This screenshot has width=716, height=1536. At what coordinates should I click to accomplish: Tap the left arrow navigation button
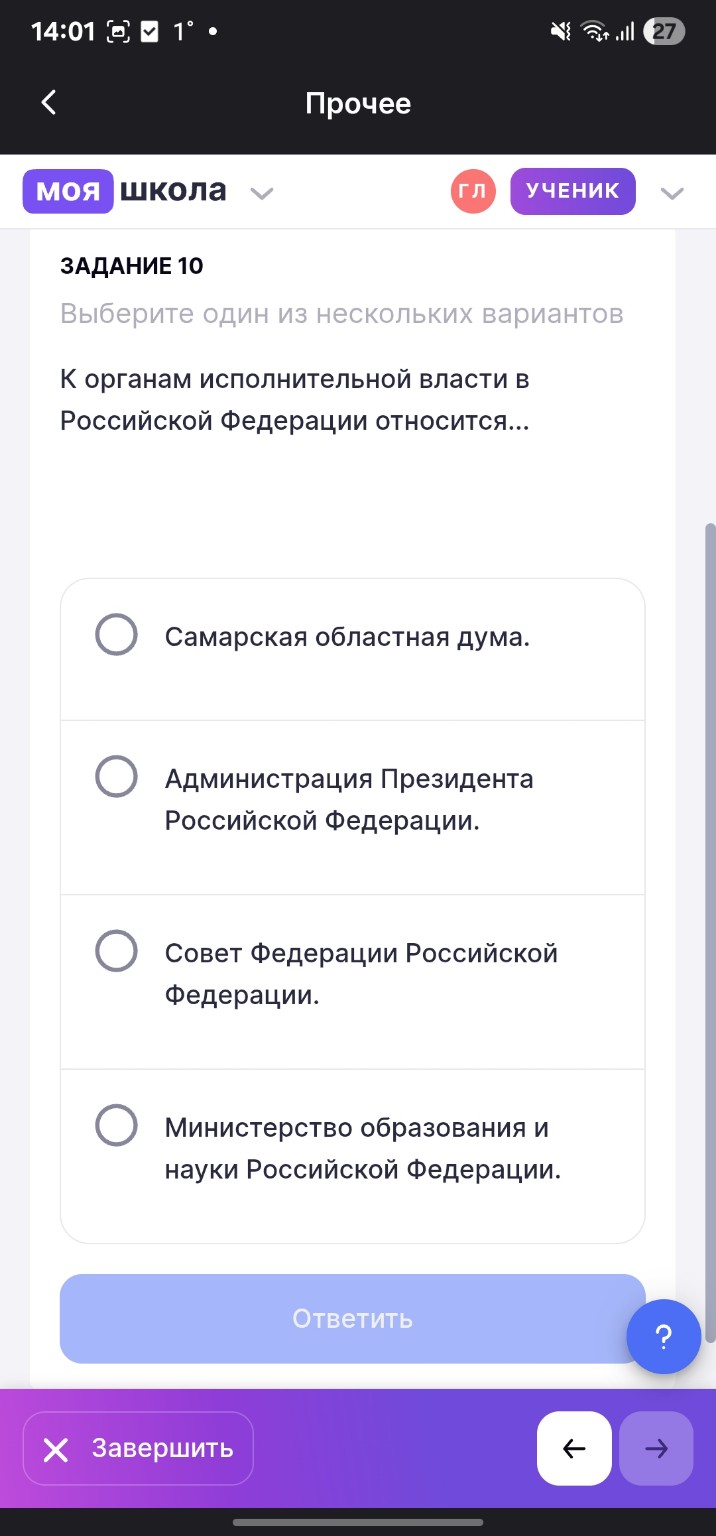point(574,1448)
